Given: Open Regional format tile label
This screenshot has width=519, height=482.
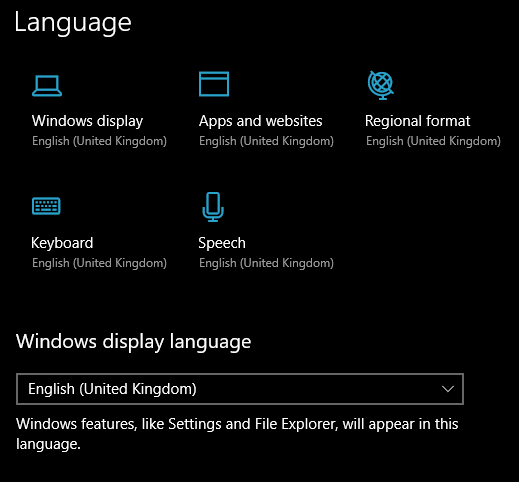Looking at the screenshot, I should point(418,121).
